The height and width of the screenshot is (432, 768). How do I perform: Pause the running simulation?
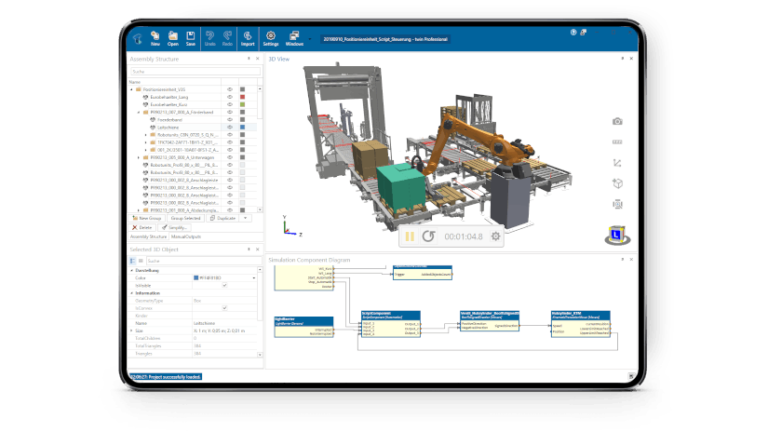tap(409, 237)
